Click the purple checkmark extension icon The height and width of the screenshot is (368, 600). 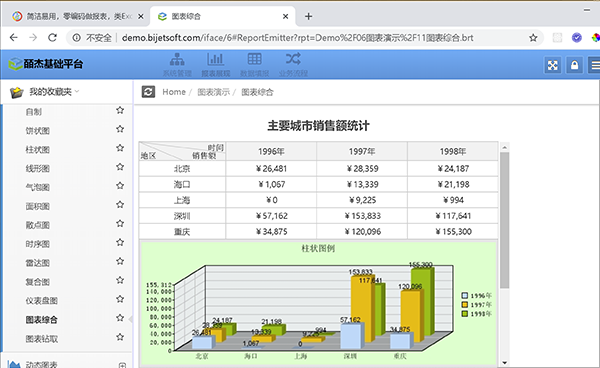(x=577, y=37)
